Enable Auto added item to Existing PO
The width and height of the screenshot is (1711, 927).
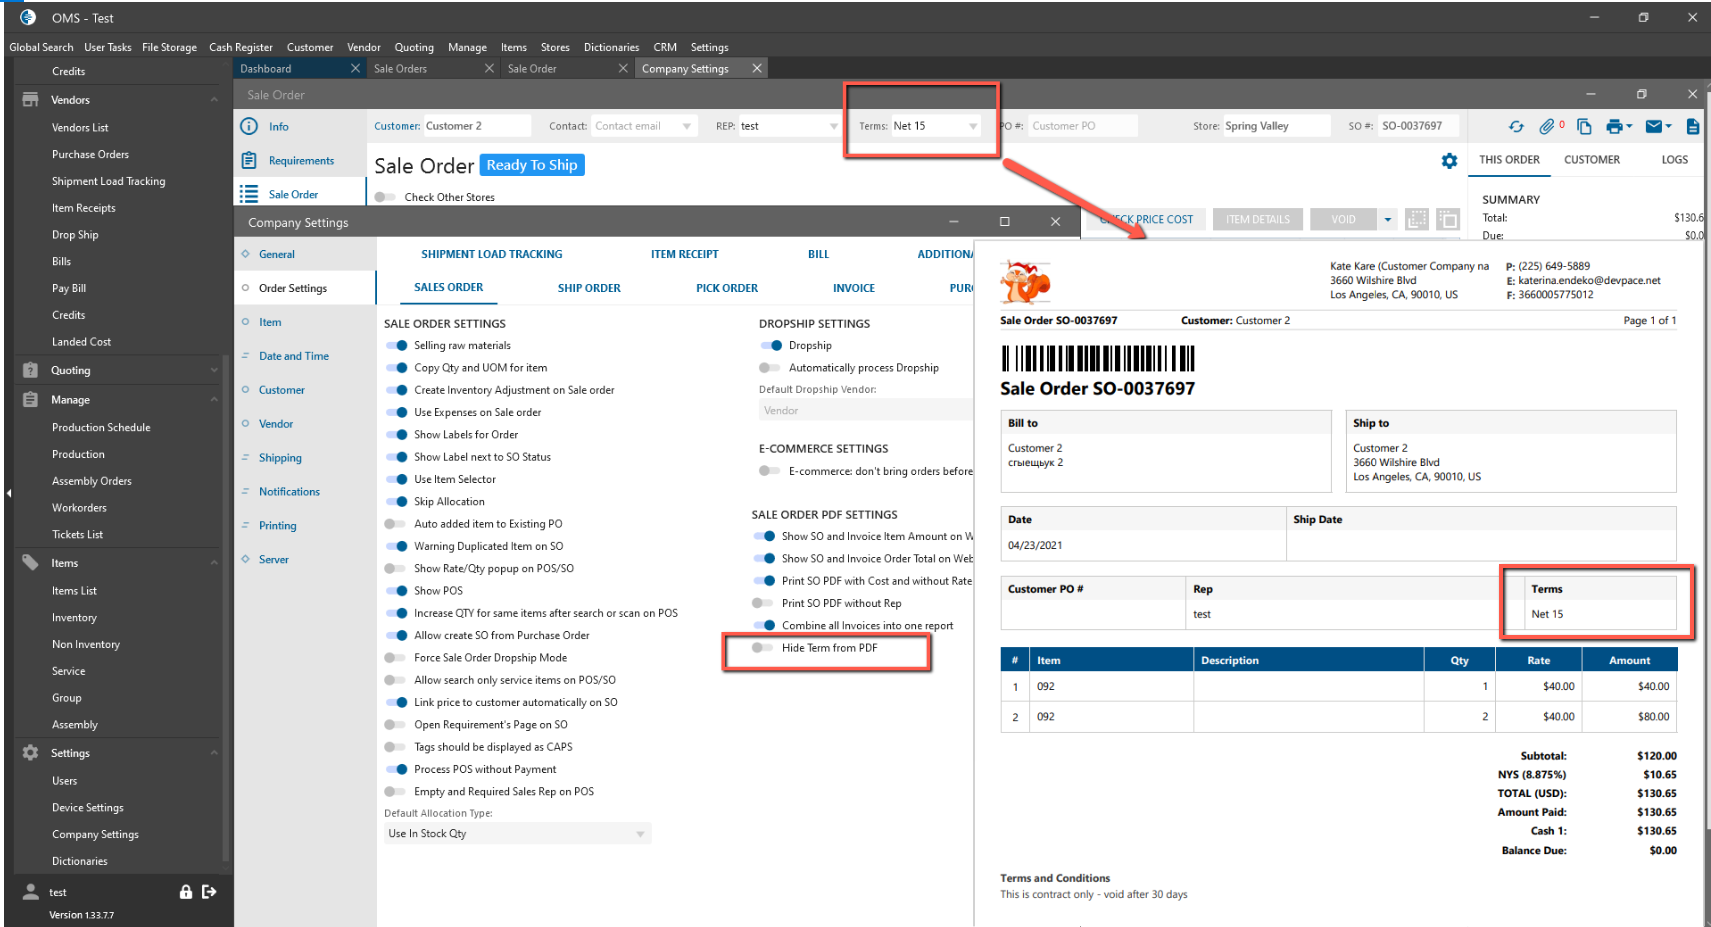(396, 524)
